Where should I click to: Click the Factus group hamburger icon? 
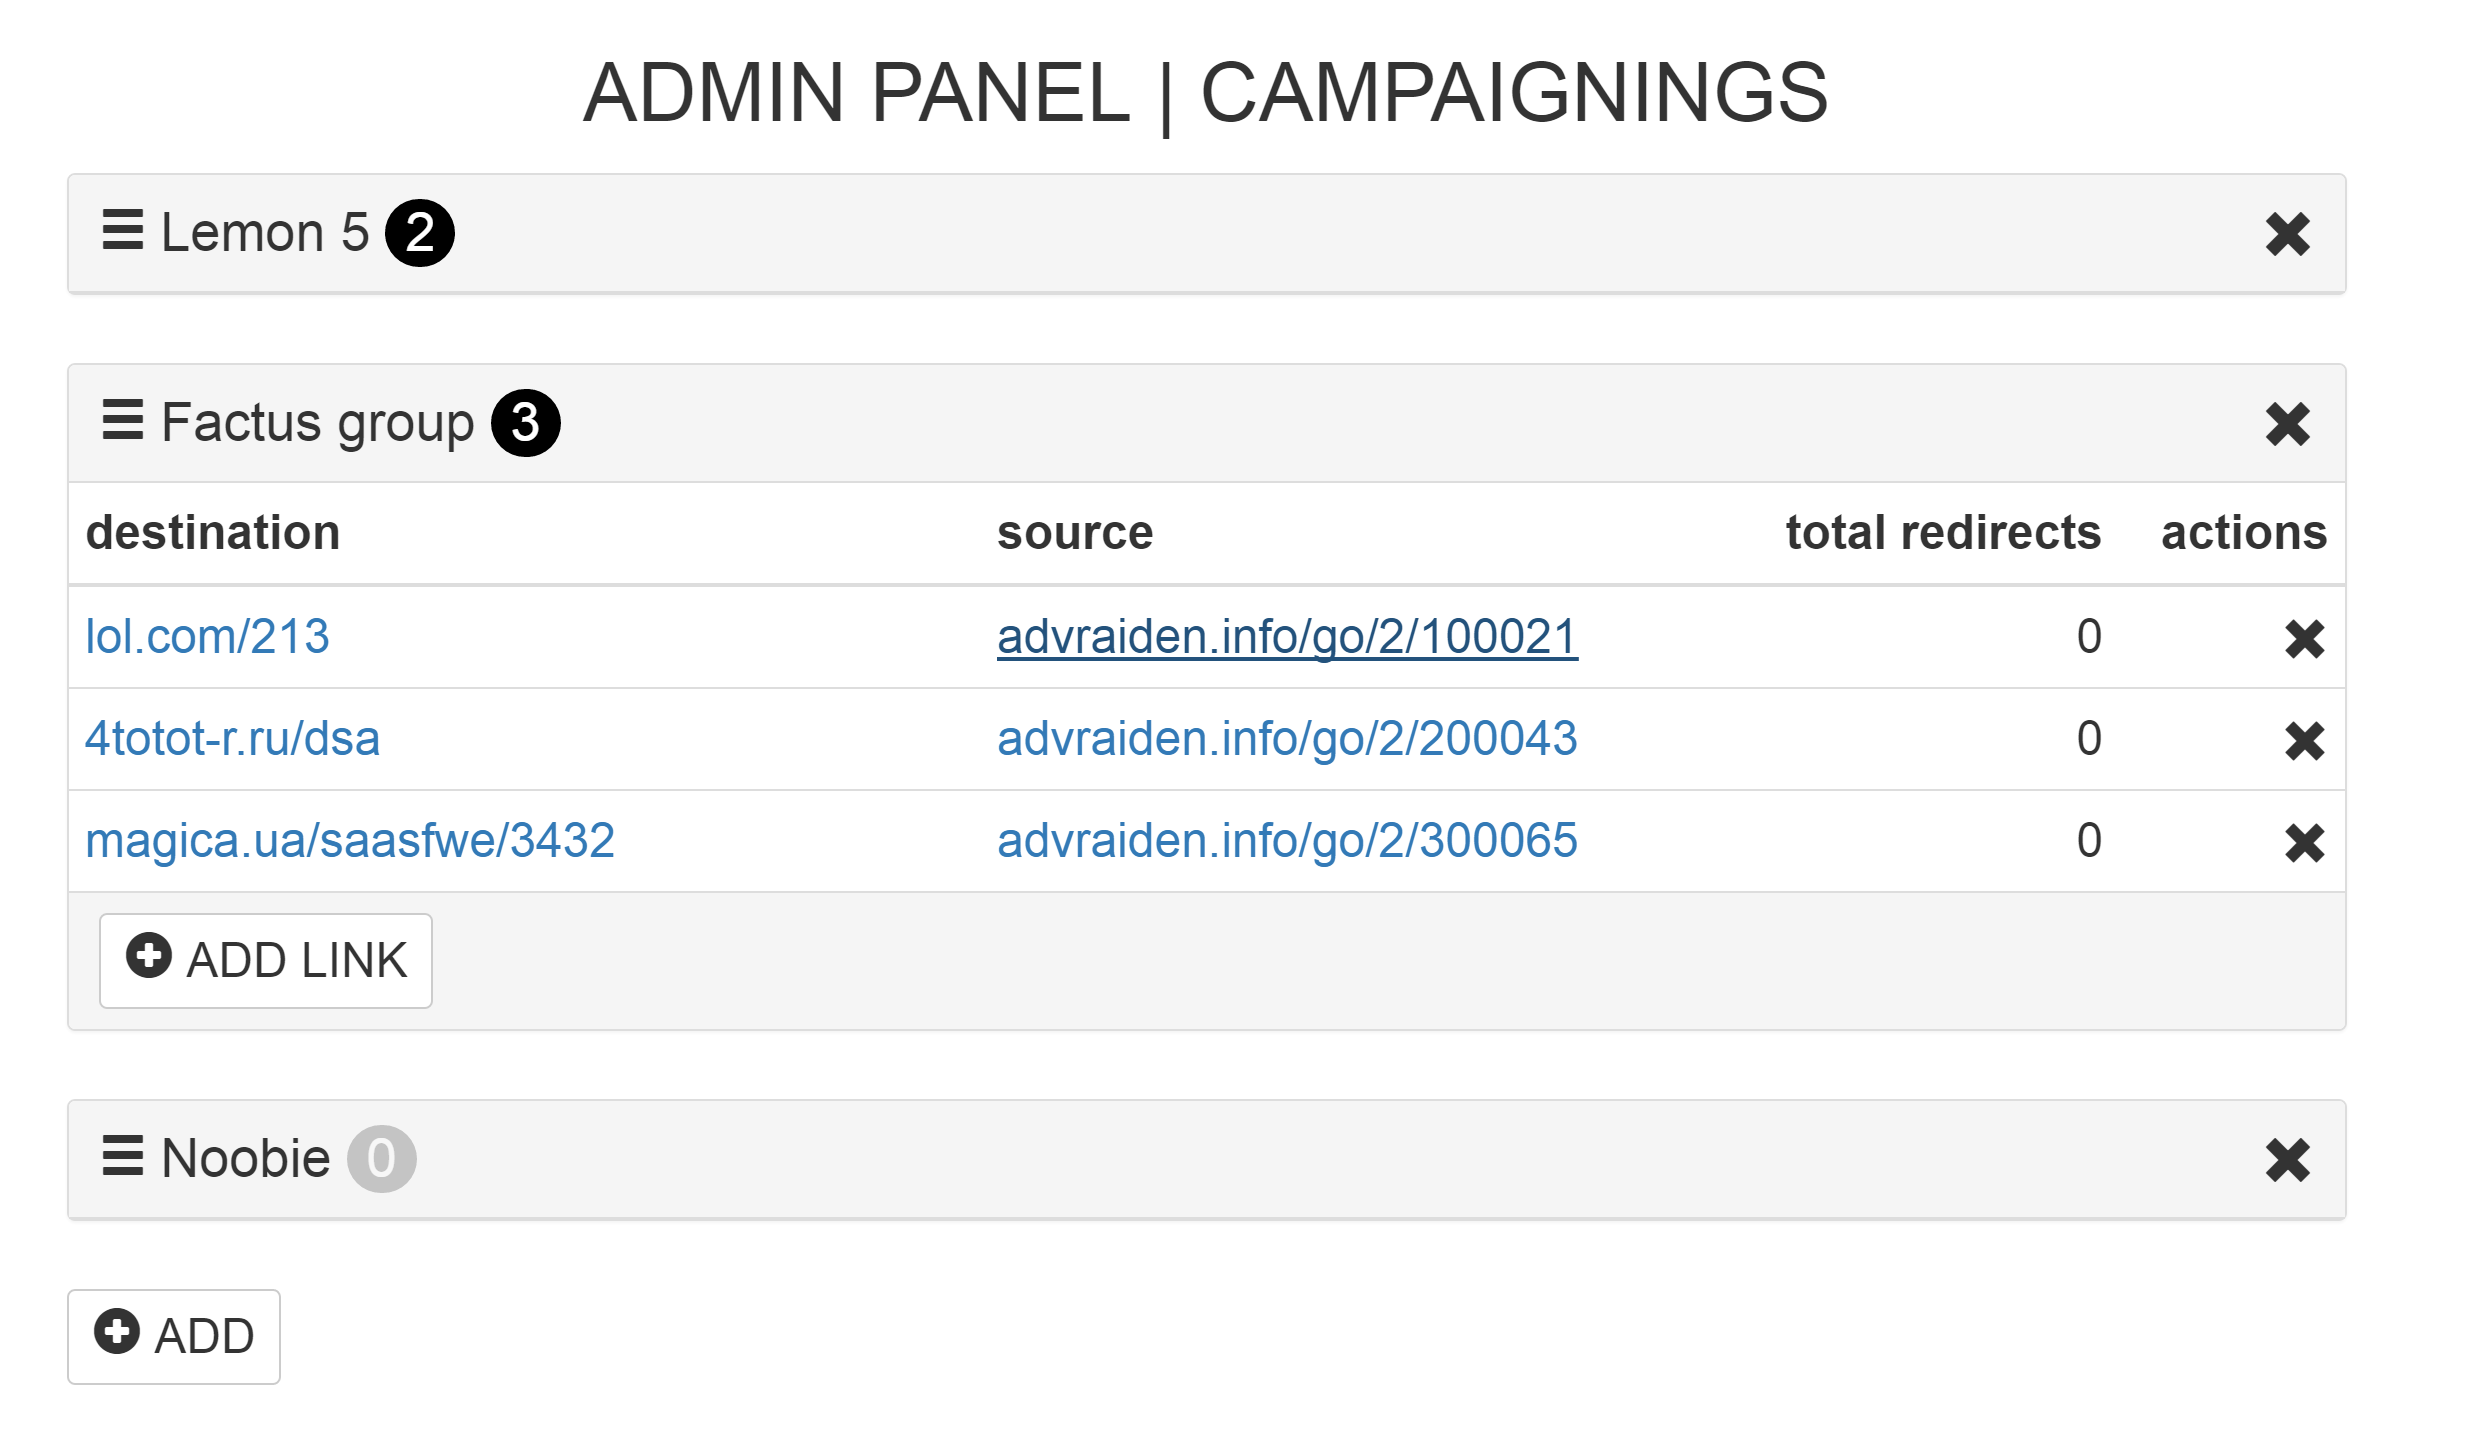(x=123, y=420)
